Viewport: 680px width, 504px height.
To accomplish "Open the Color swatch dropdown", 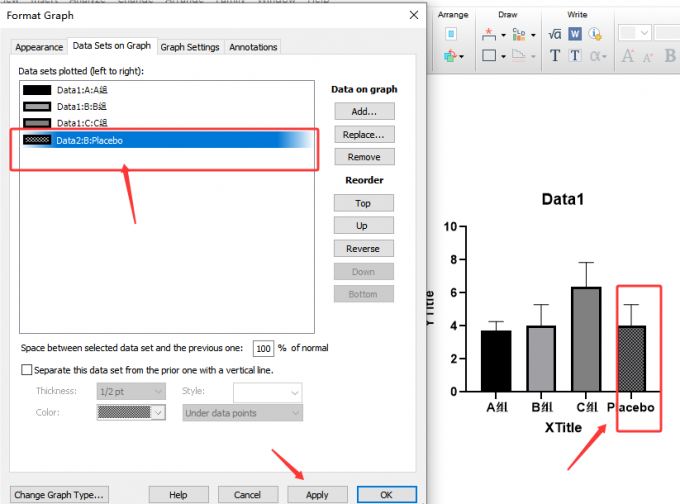I will 131,412.
